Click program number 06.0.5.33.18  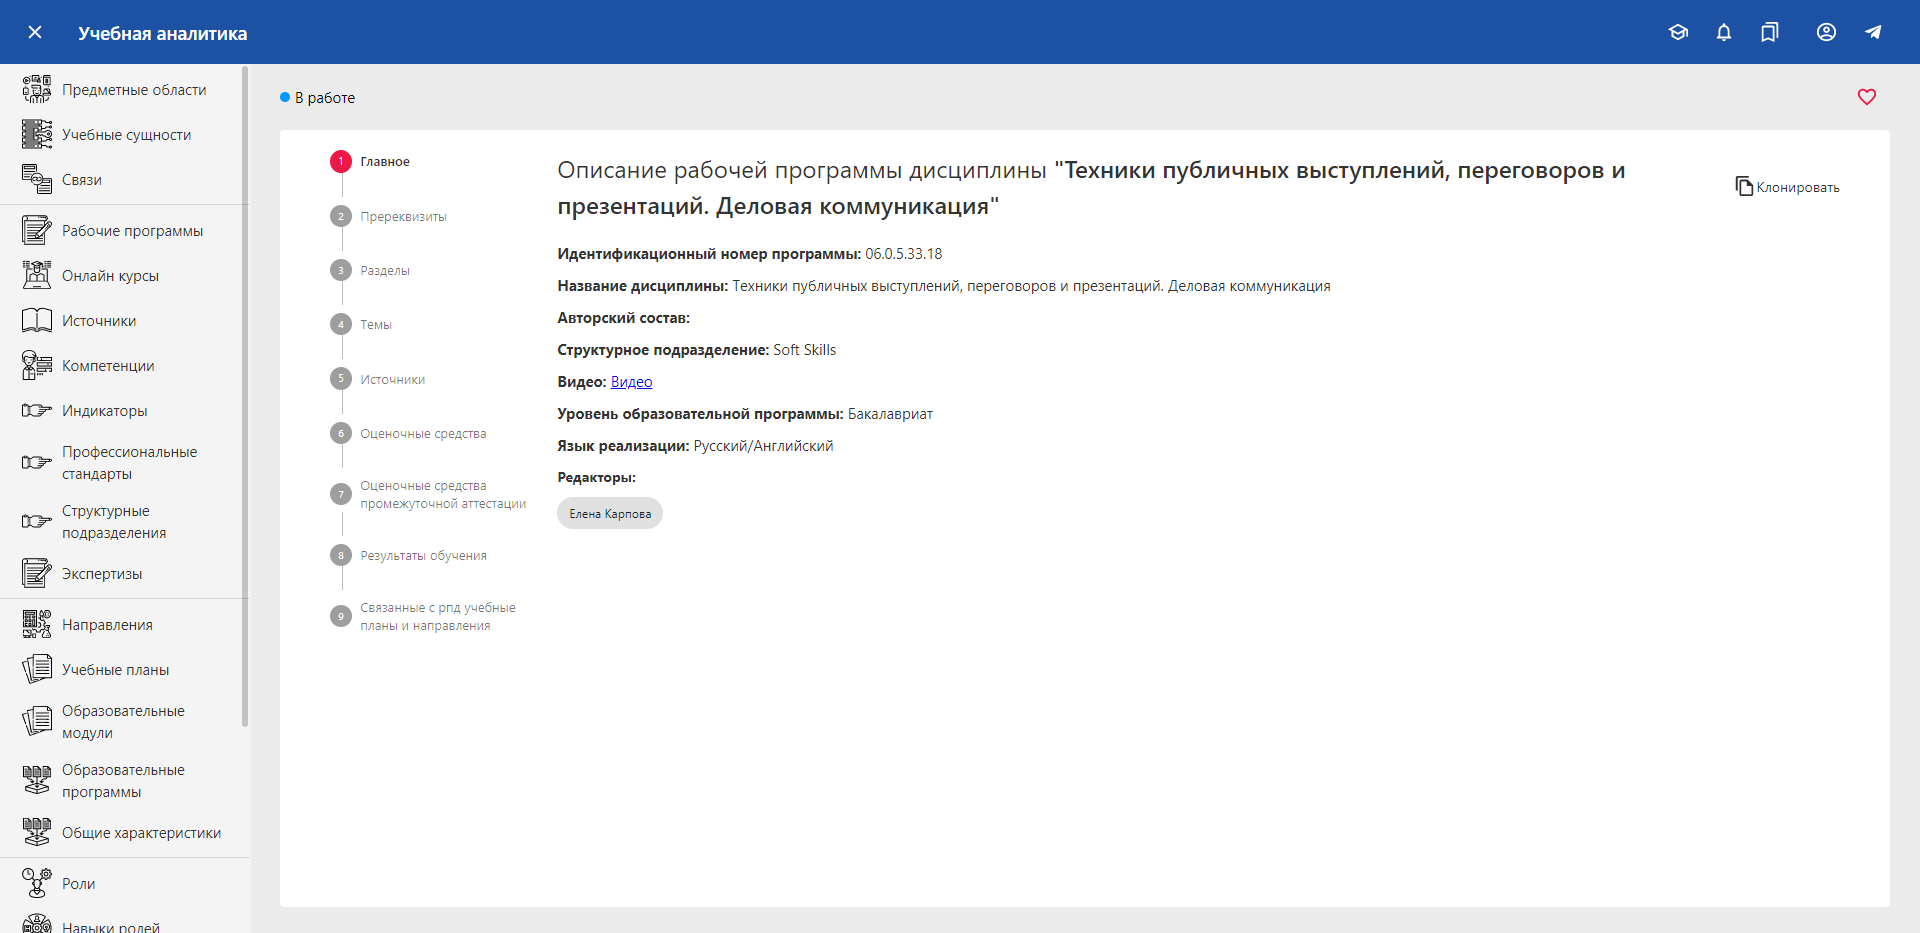click(904, 254)
